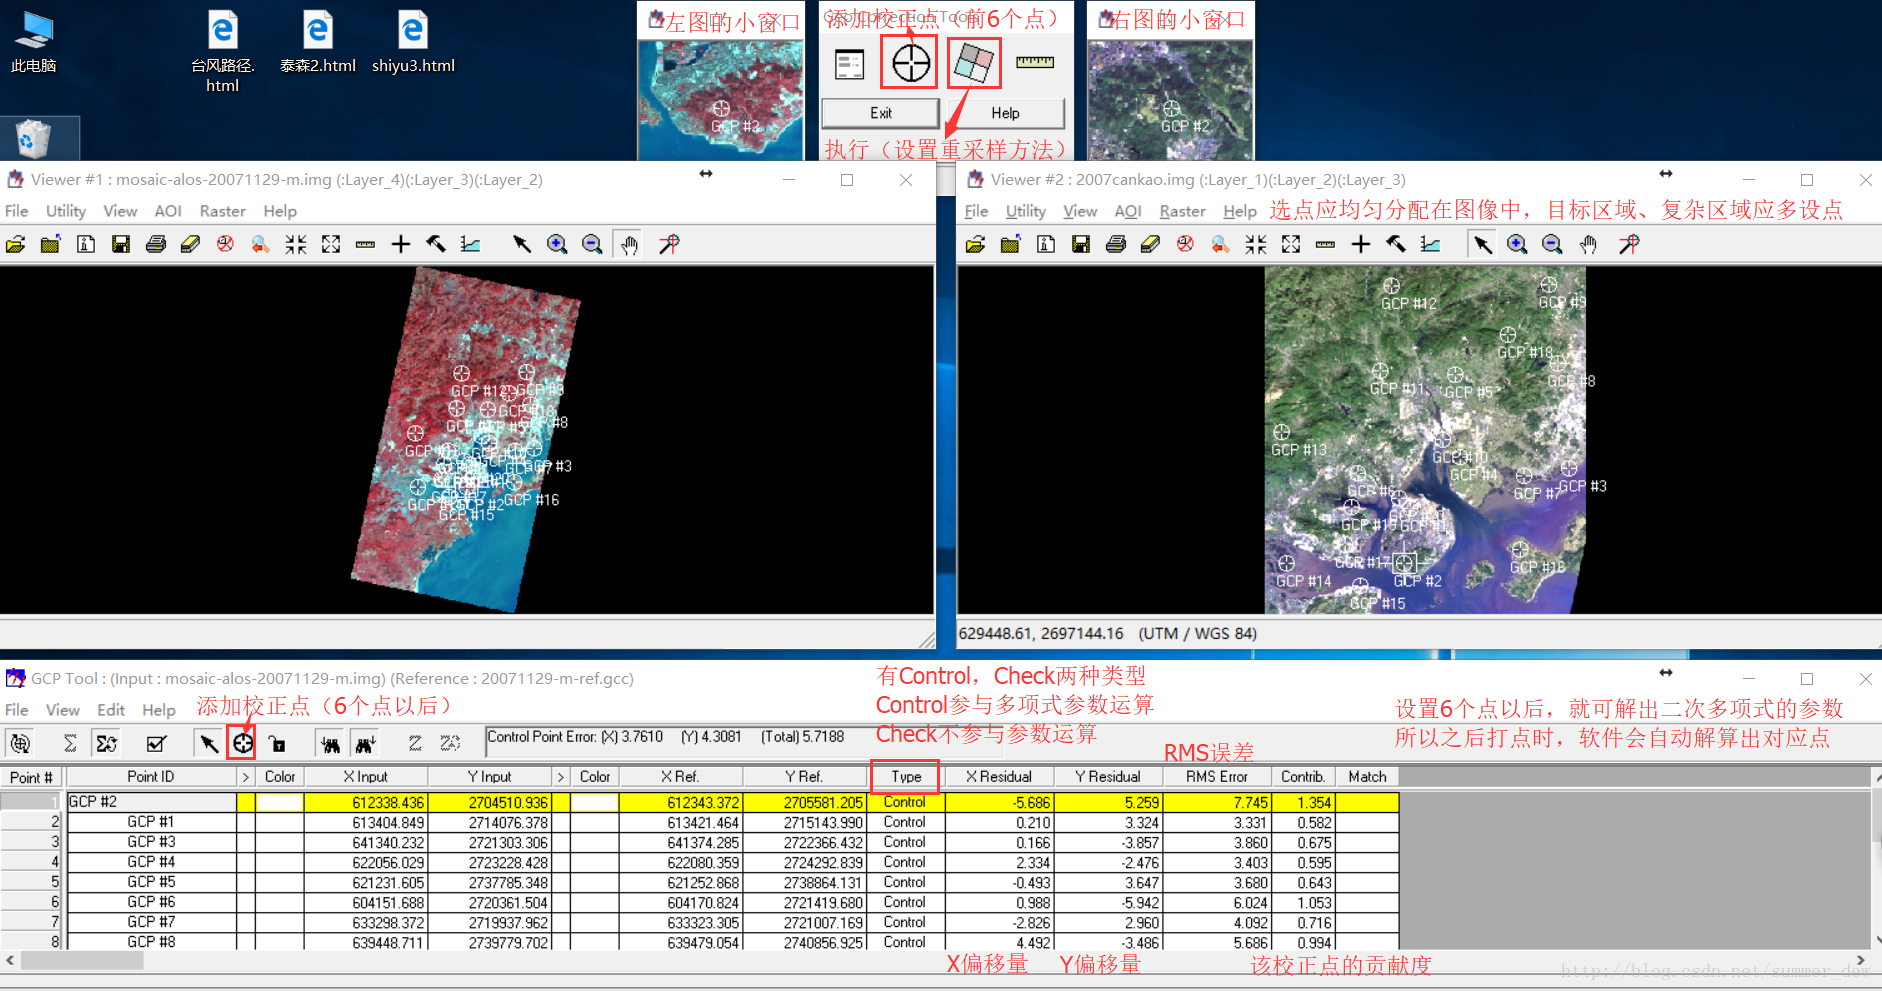The height and width of the screenshot is (991, 1882).
Task: Click the Exit button in Geo Correction Tools
Action: point(881,113)
